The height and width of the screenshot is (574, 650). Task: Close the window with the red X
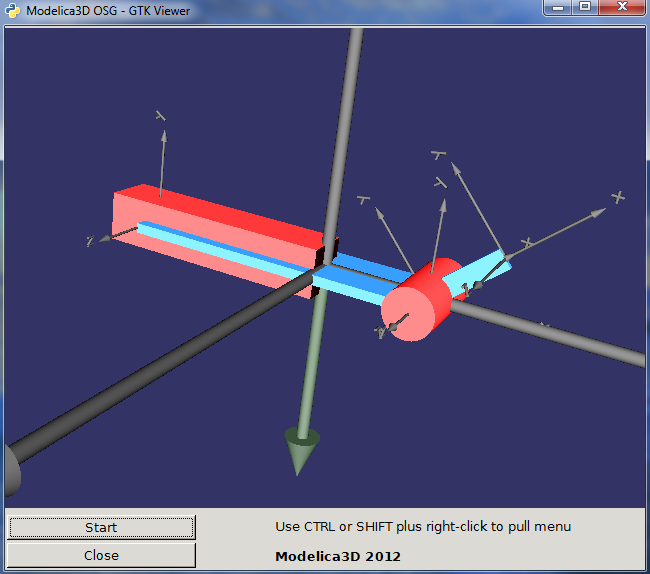[x=622, y=8]
